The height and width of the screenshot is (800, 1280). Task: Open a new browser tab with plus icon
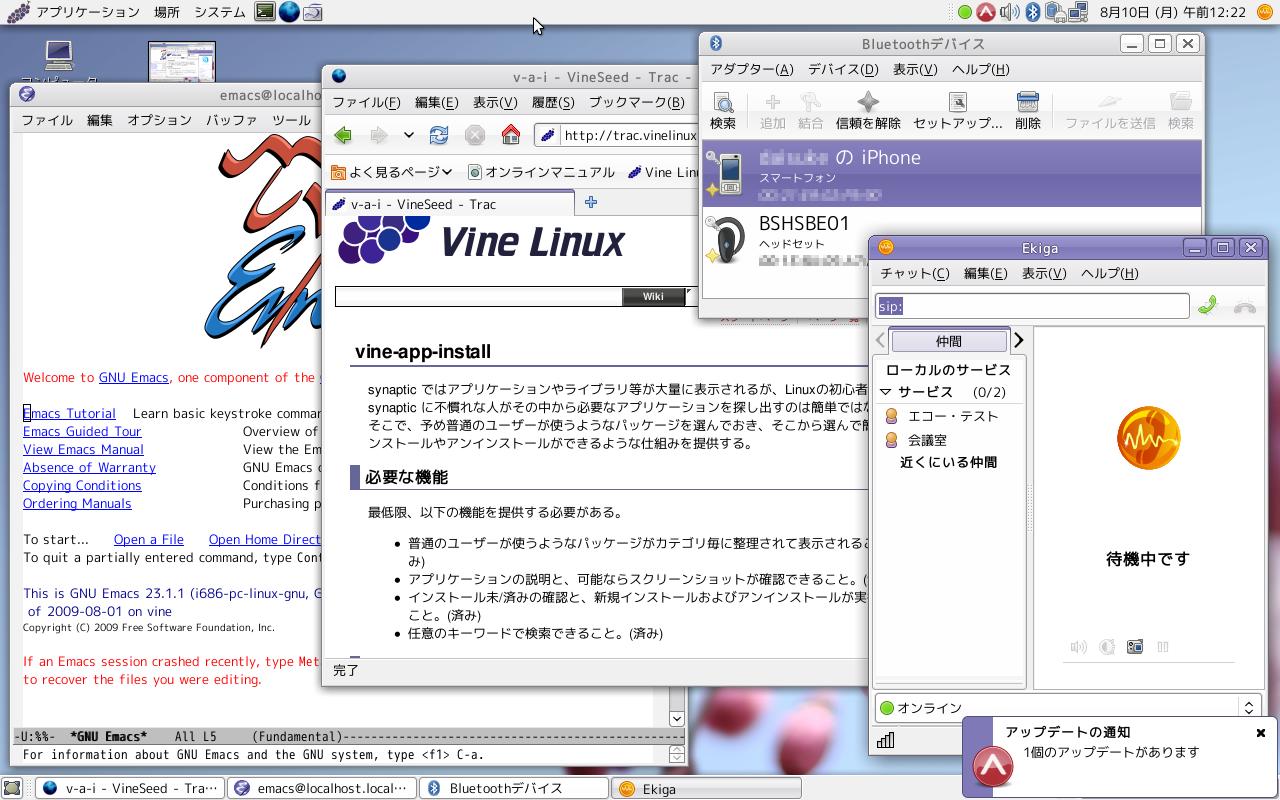(x=591, y=202)
